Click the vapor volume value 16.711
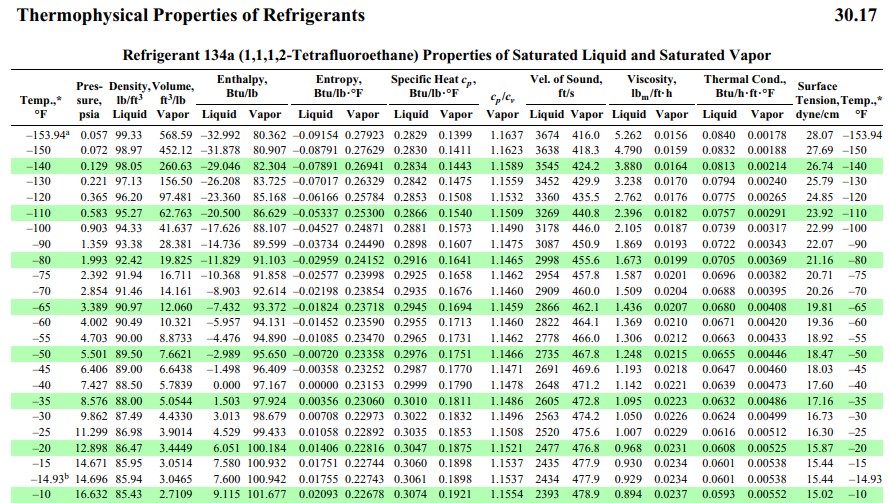889x503 pixels. [x=176, y=276]
